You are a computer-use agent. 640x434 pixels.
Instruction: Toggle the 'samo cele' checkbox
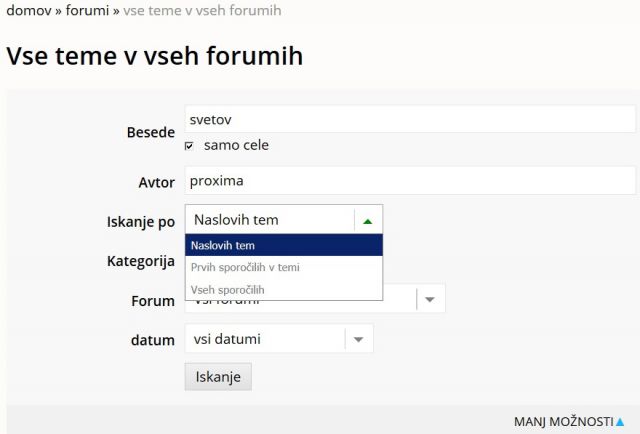(189, 146)
